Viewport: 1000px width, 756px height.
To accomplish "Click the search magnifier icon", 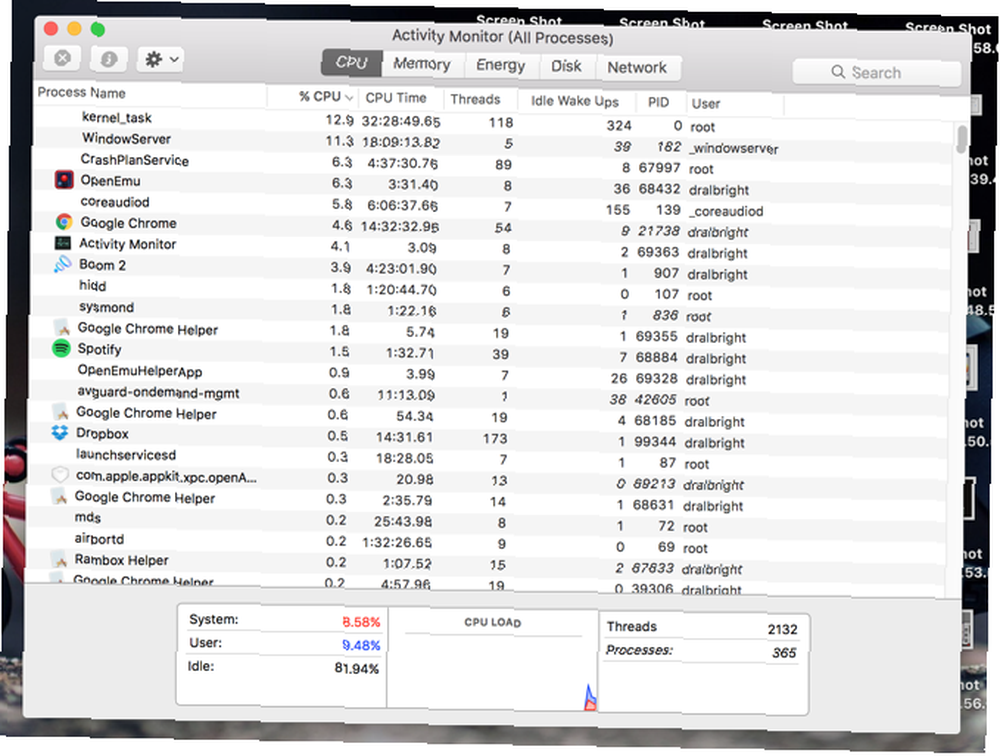I will click(x=838, y=72).
